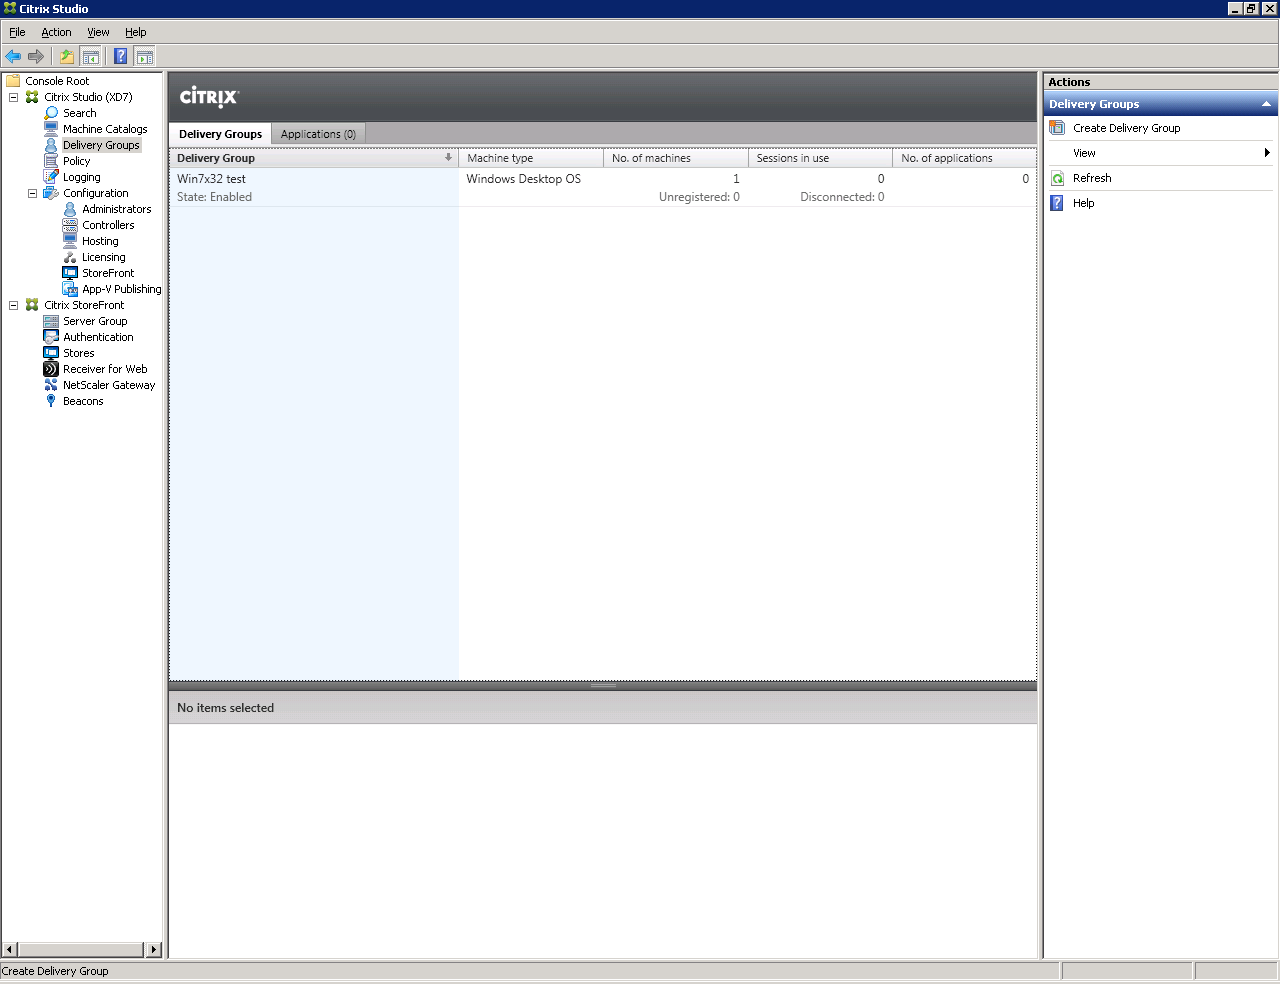Open the File menu
1280x984 pixels.
17,32
